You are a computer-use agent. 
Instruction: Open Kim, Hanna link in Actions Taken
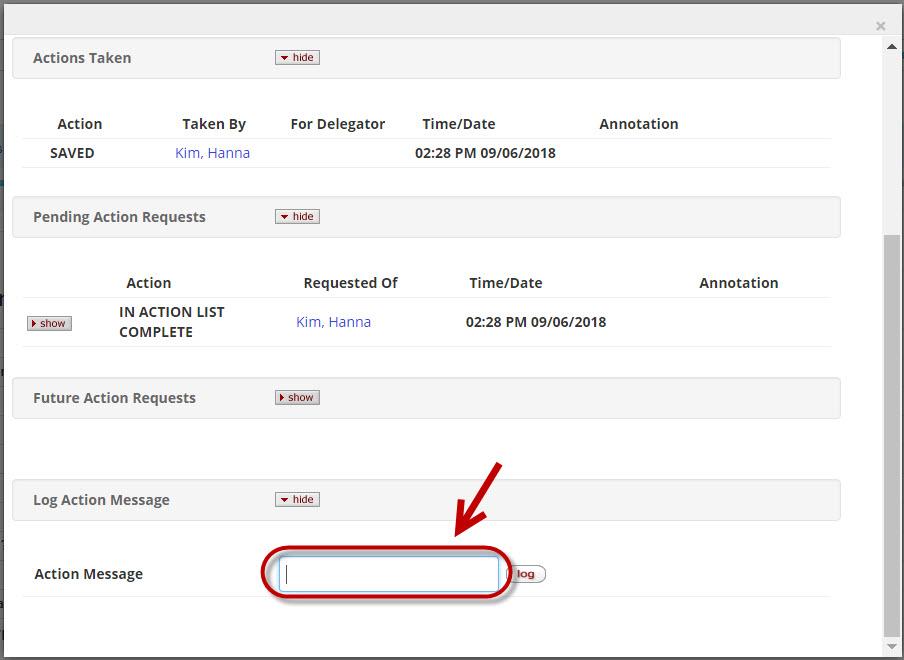tap(212, 153)
